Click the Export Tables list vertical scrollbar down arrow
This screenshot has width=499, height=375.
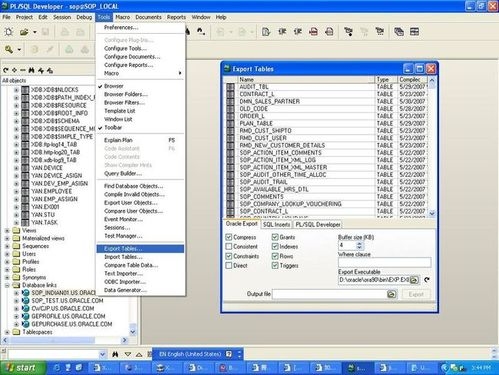pyautogui.click(x=432, y=213)
